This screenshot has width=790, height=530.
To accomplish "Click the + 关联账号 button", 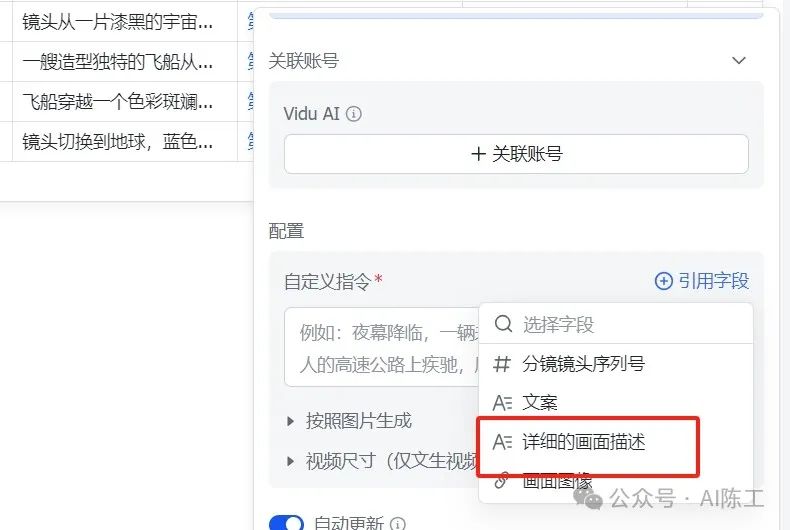I will coord(516,154).
